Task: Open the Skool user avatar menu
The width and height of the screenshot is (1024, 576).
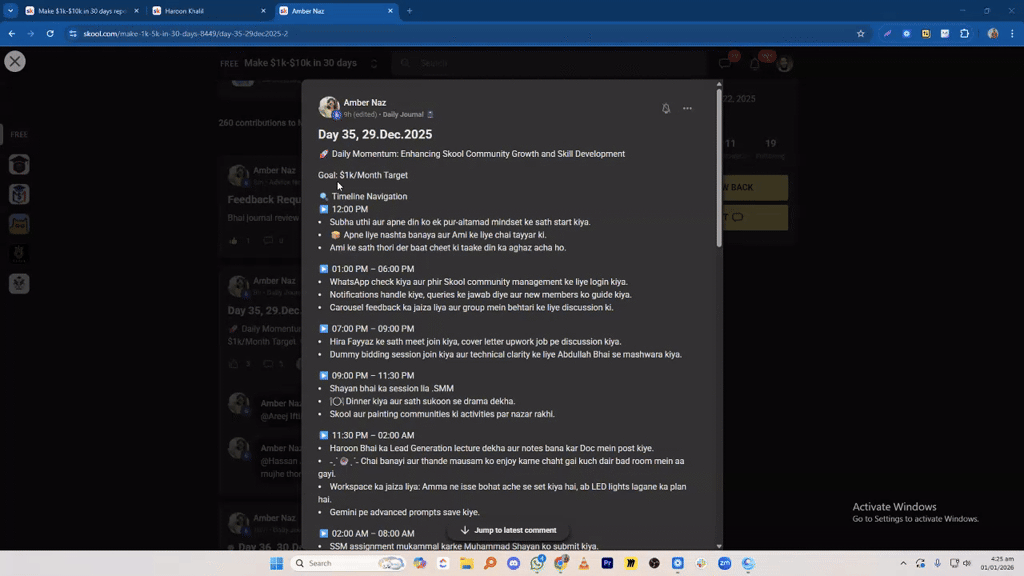Action: point(784,63)
